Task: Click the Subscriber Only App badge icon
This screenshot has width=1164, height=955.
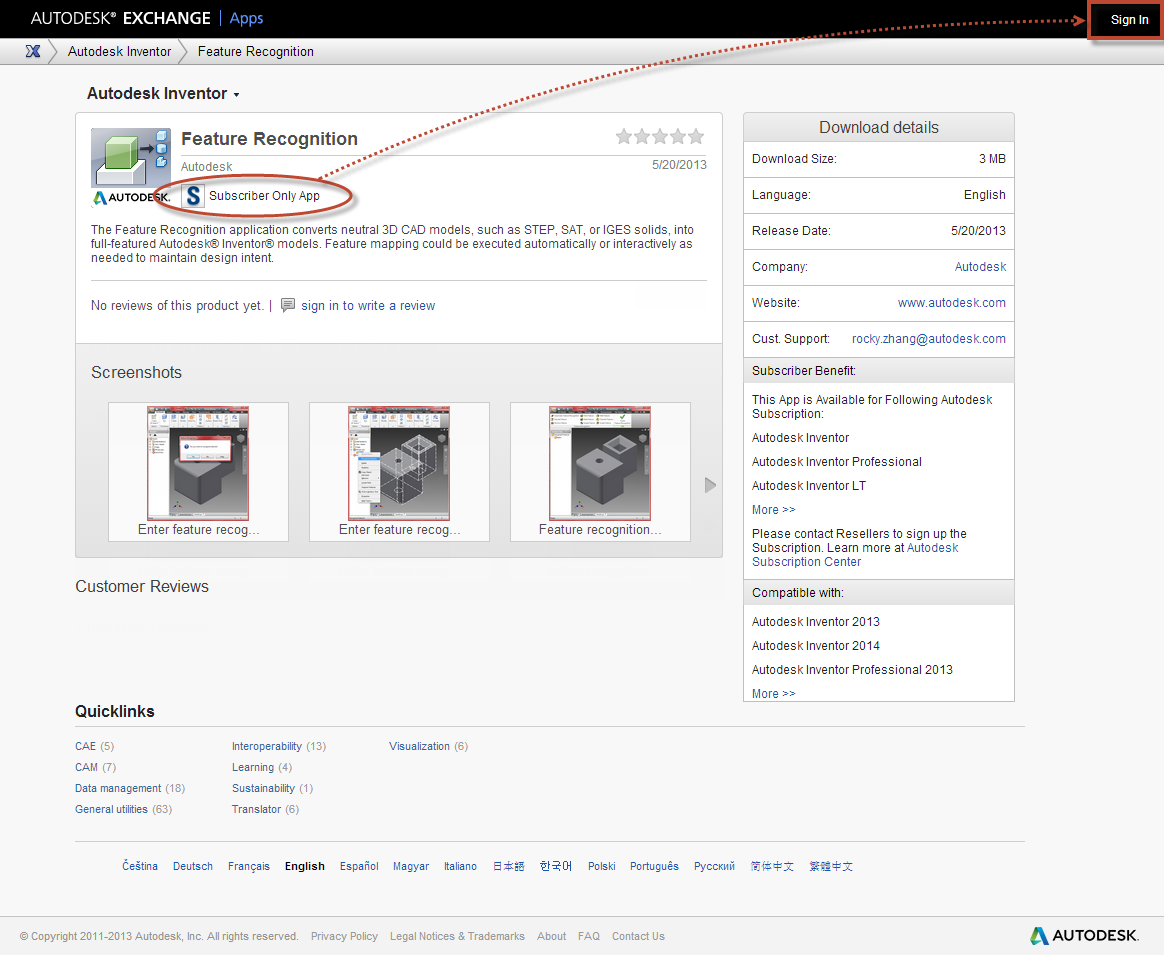Action: coord(193,196)
